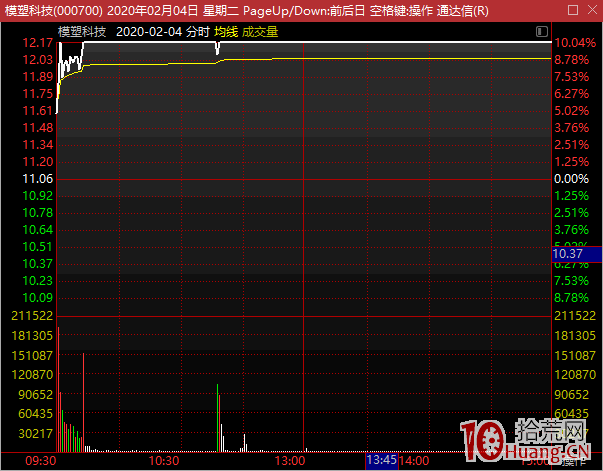Click the 11.89 price axis label
The image size is (603, 471).
(x=38, y=77)
